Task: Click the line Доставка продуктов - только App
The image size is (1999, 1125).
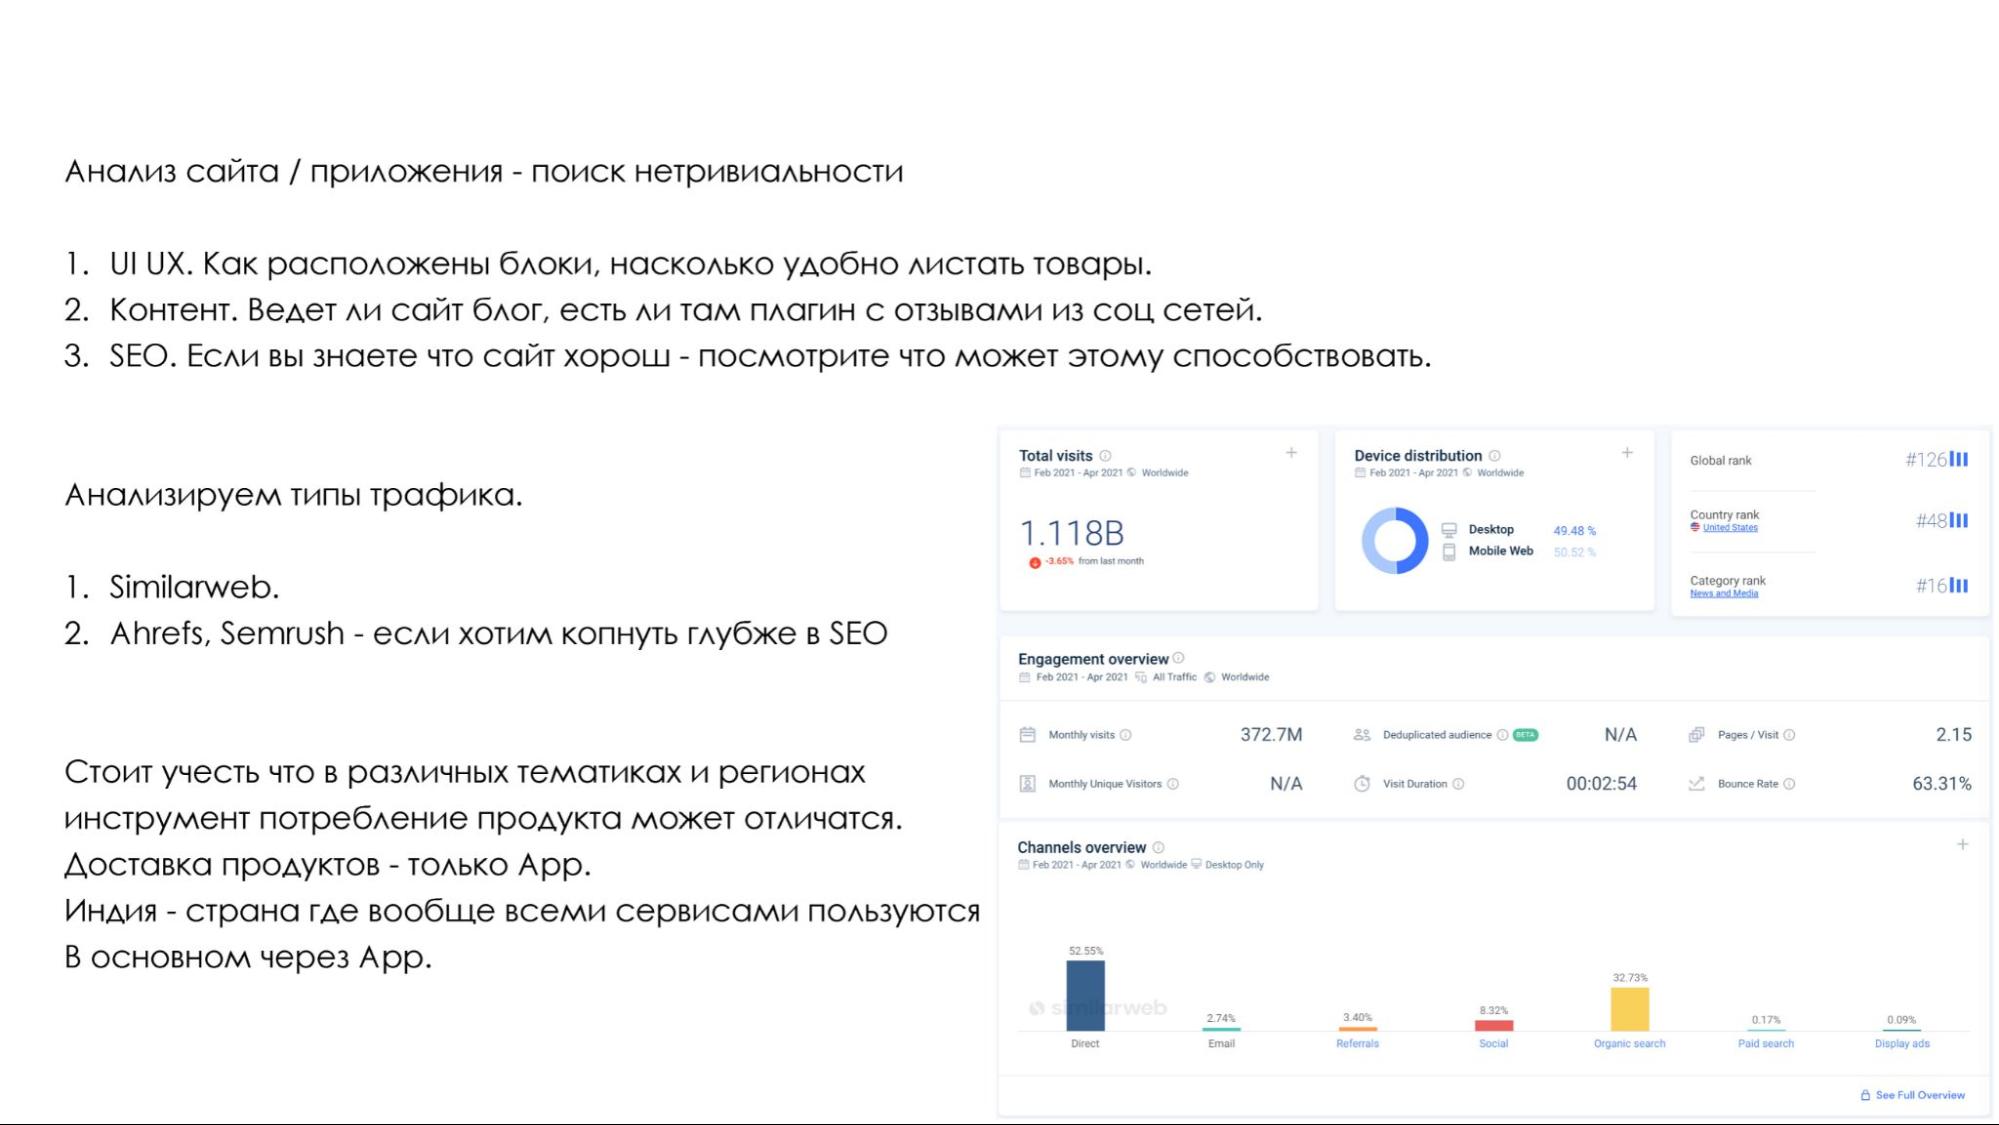Action: 328,865
